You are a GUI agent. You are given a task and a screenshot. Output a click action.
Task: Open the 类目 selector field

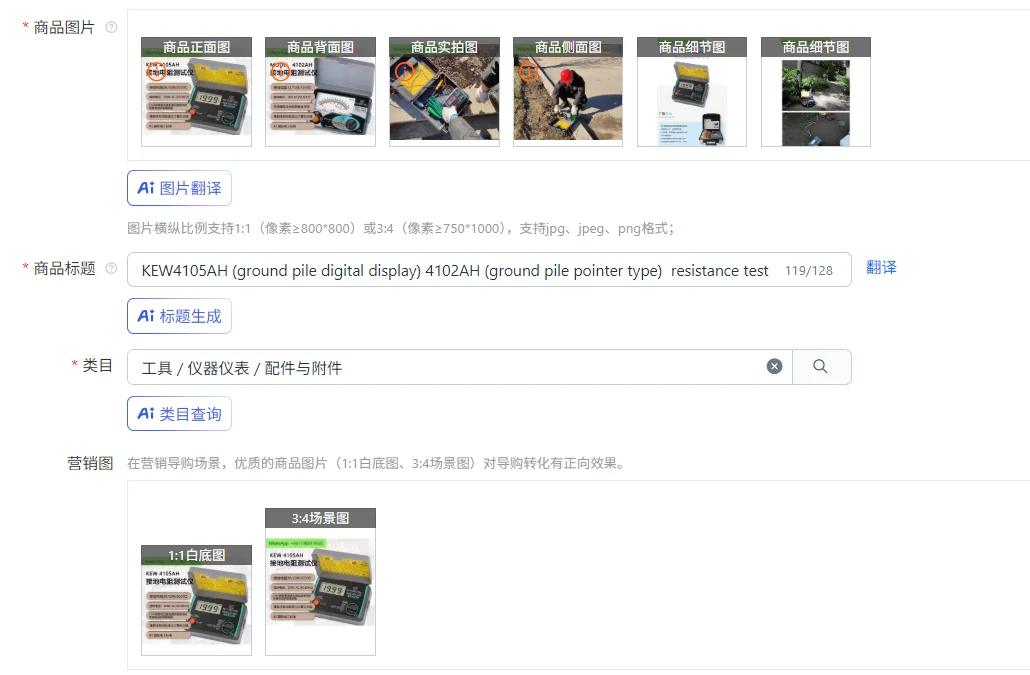point(460,367)
